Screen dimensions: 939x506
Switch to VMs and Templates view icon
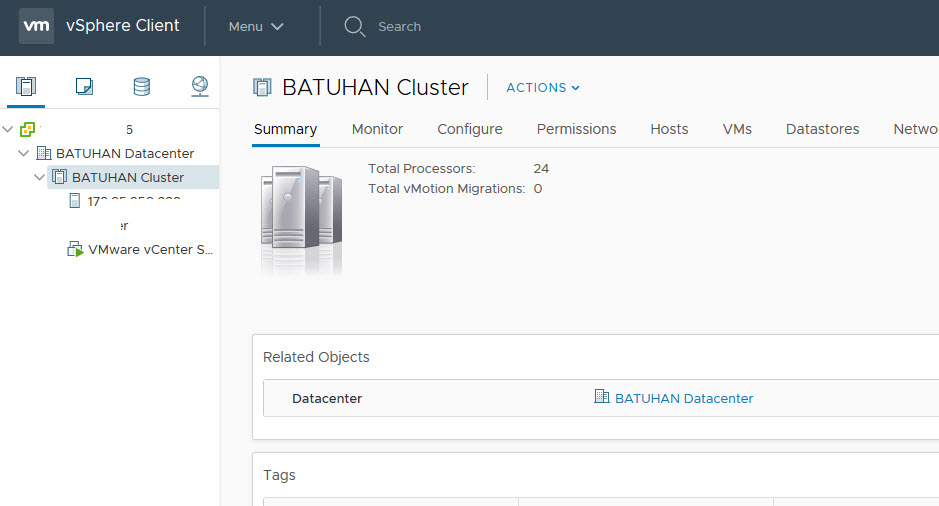84,87
